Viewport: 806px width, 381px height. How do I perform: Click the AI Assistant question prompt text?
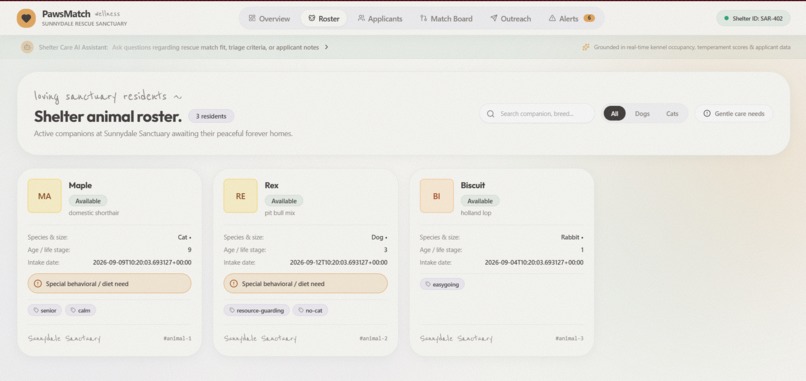(215, 47)
